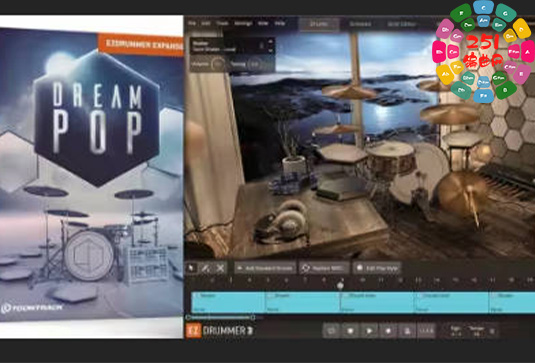535x363 pixels.
Task: Toggle loop in transport bar
Action: (332, 331)
